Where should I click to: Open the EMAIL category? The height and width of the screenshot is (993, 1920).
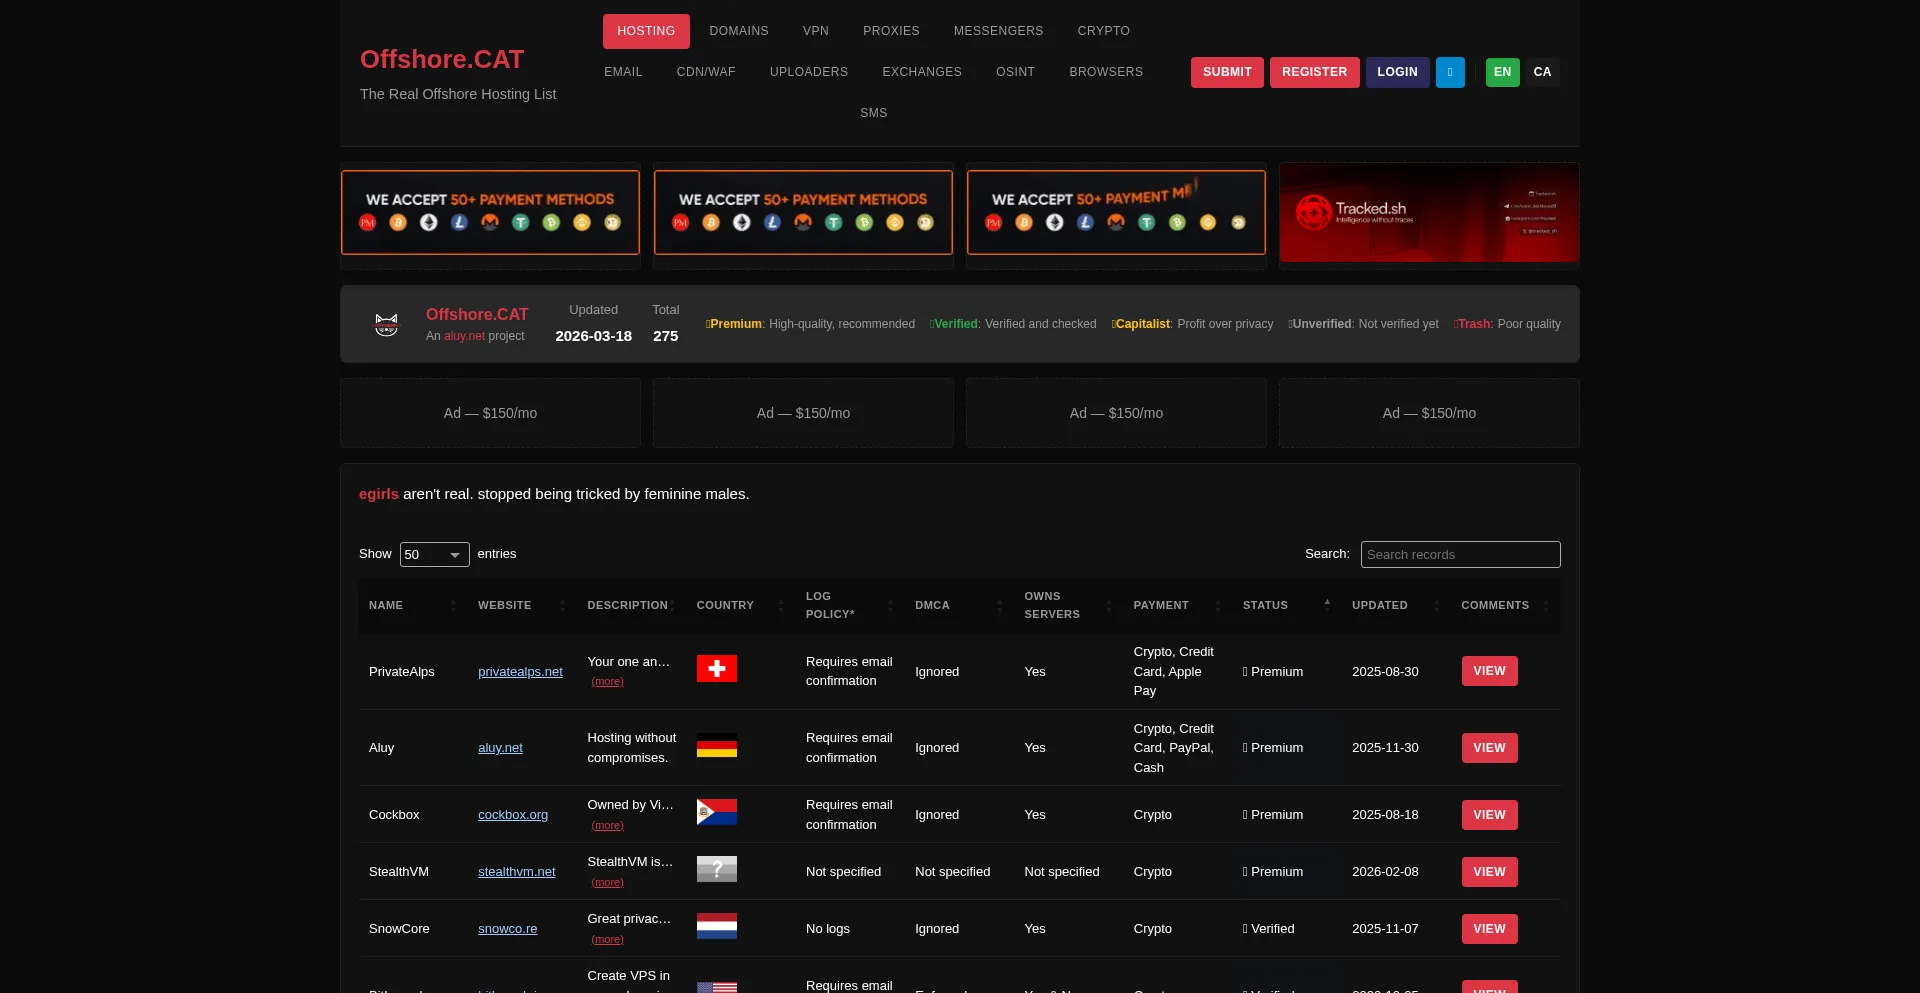point(623,72)
